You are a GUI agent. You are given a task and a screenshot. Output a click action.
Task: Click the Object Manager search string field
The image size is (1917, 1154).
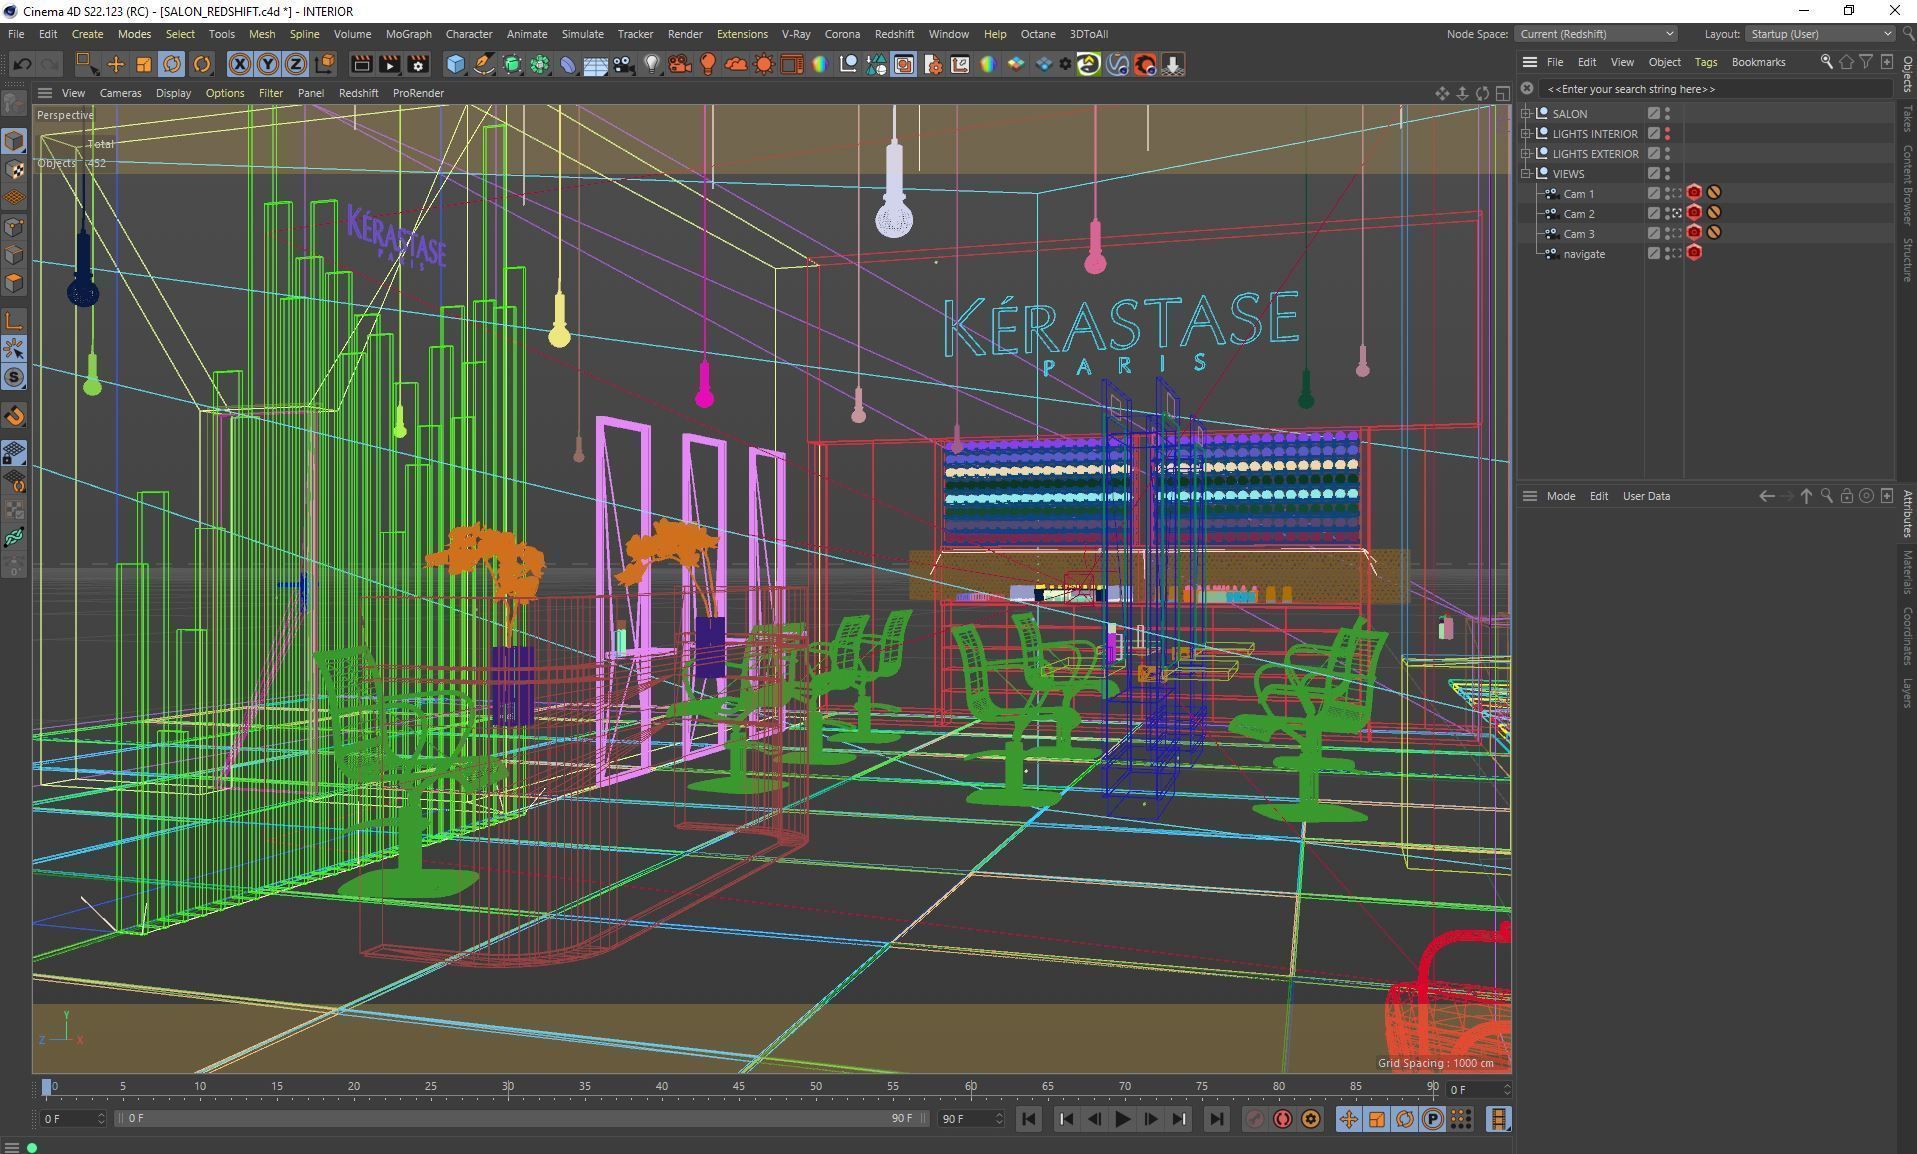(1714, 89)
